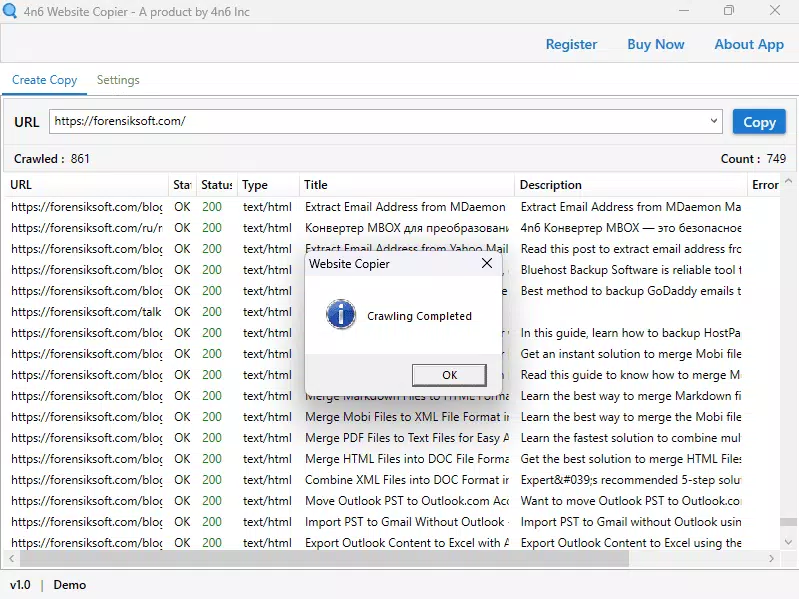Sort by the Status code column header
This screenshot has width=799, height=599.
pos(217,185)
